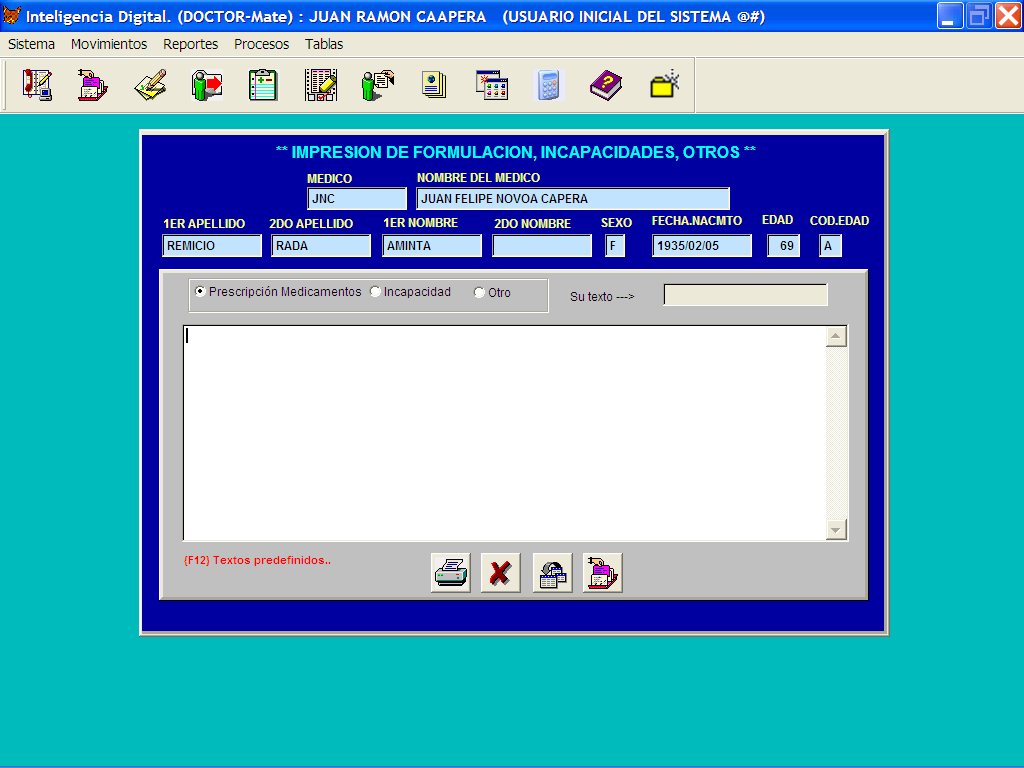Open the Reportes menu

click(191, 44)
